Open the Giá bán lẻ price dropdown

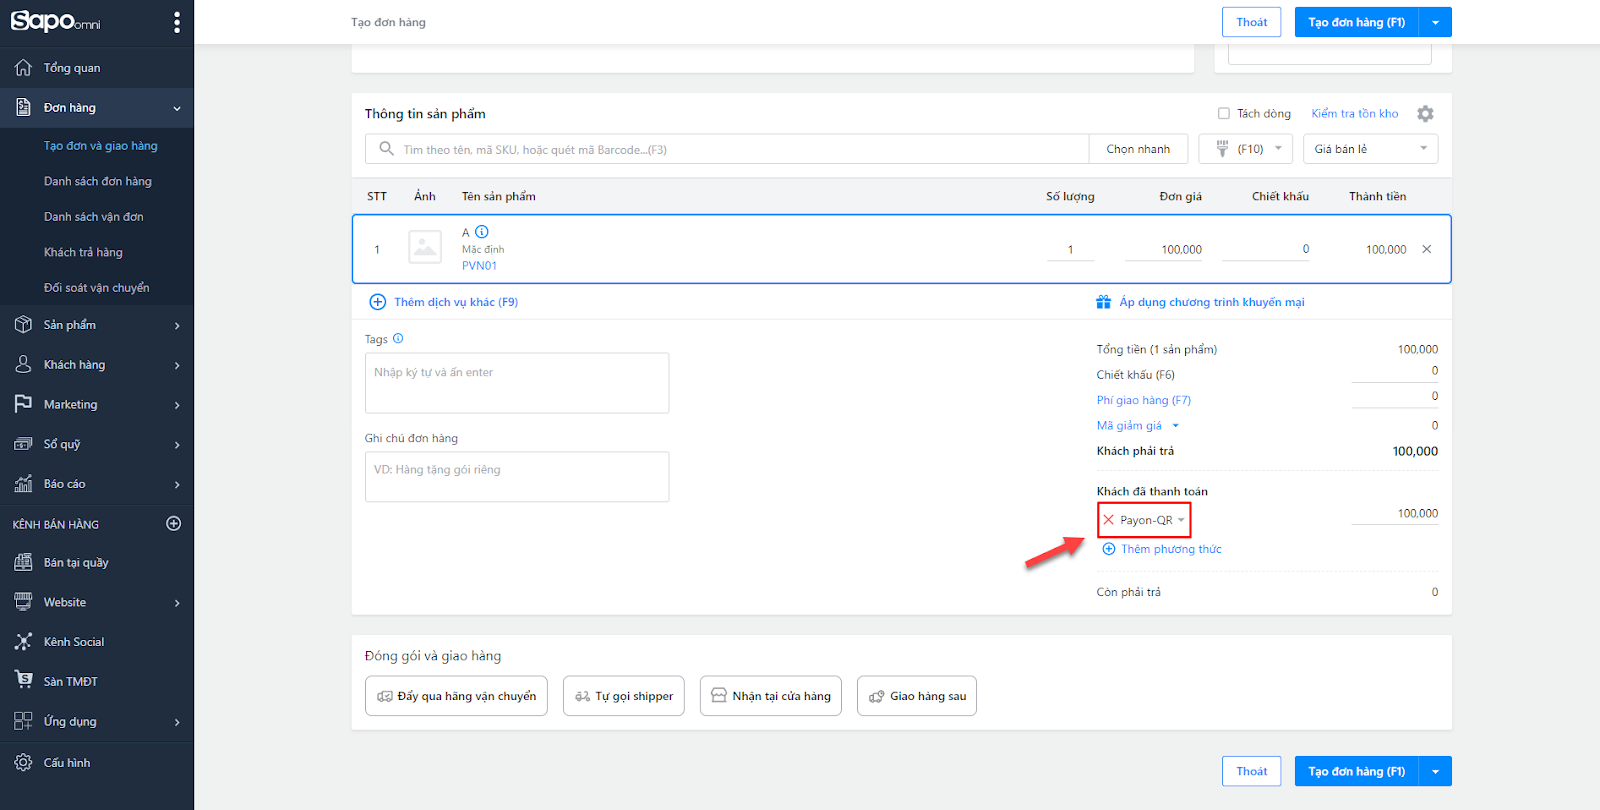pos(1371,149)
